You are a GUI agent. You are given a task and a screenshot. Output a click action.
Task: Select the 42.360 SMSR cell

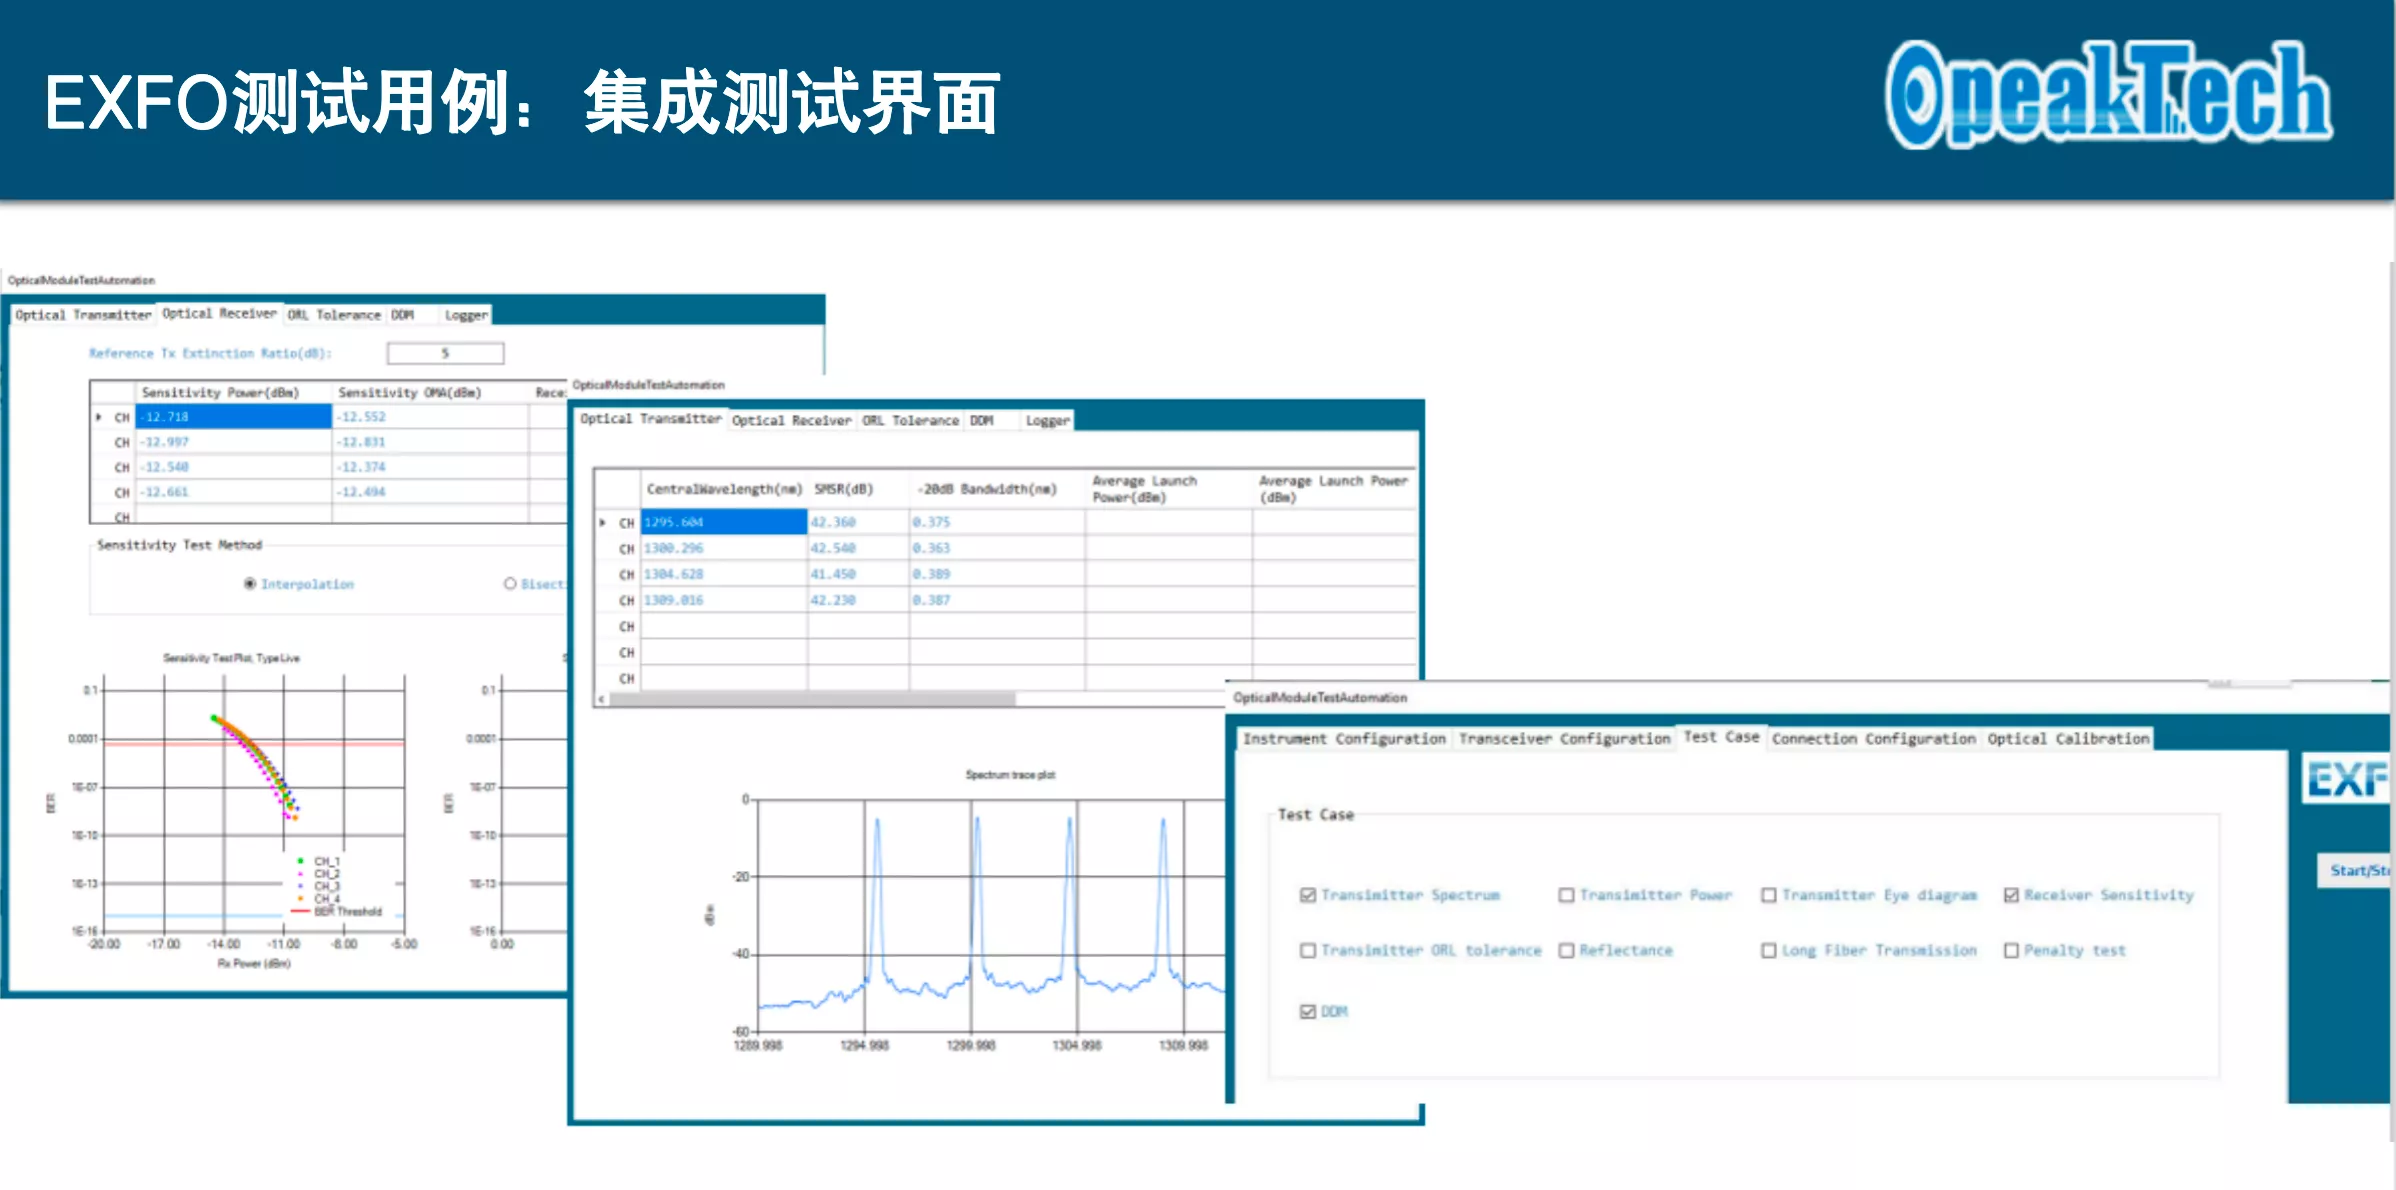pos(858,522)
